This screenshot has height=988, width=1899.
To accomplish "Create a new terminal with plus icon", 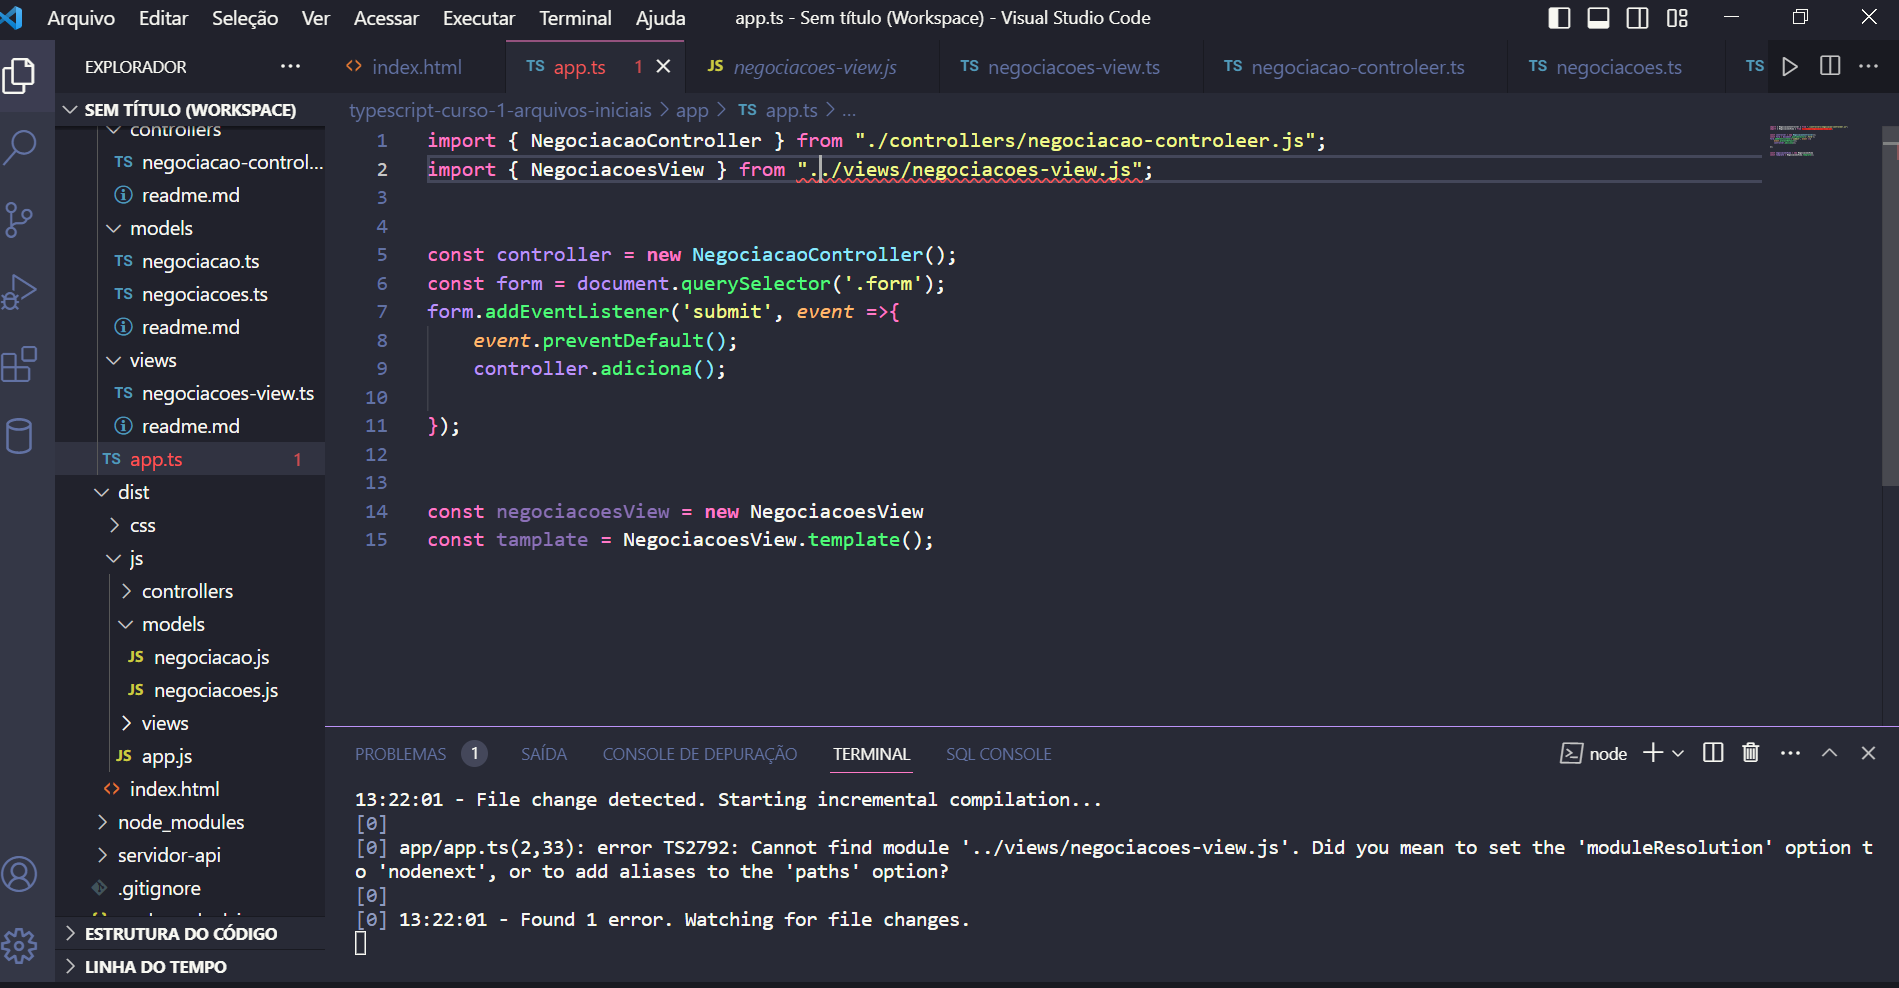I will click(x=1653, y=753).
